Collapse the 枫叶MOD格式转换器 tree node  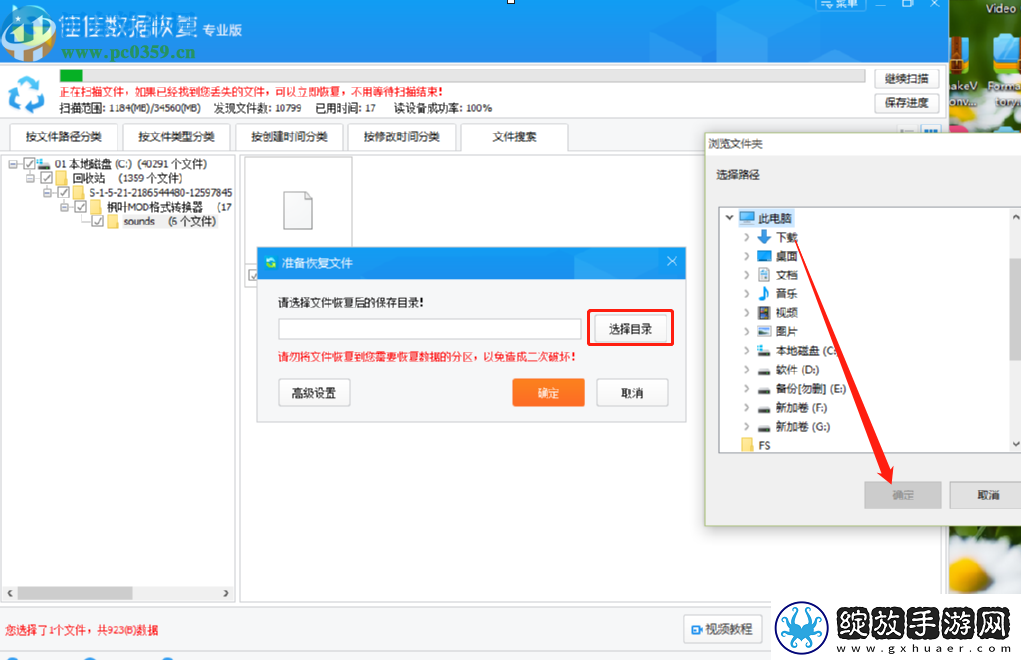click(64, 206)
